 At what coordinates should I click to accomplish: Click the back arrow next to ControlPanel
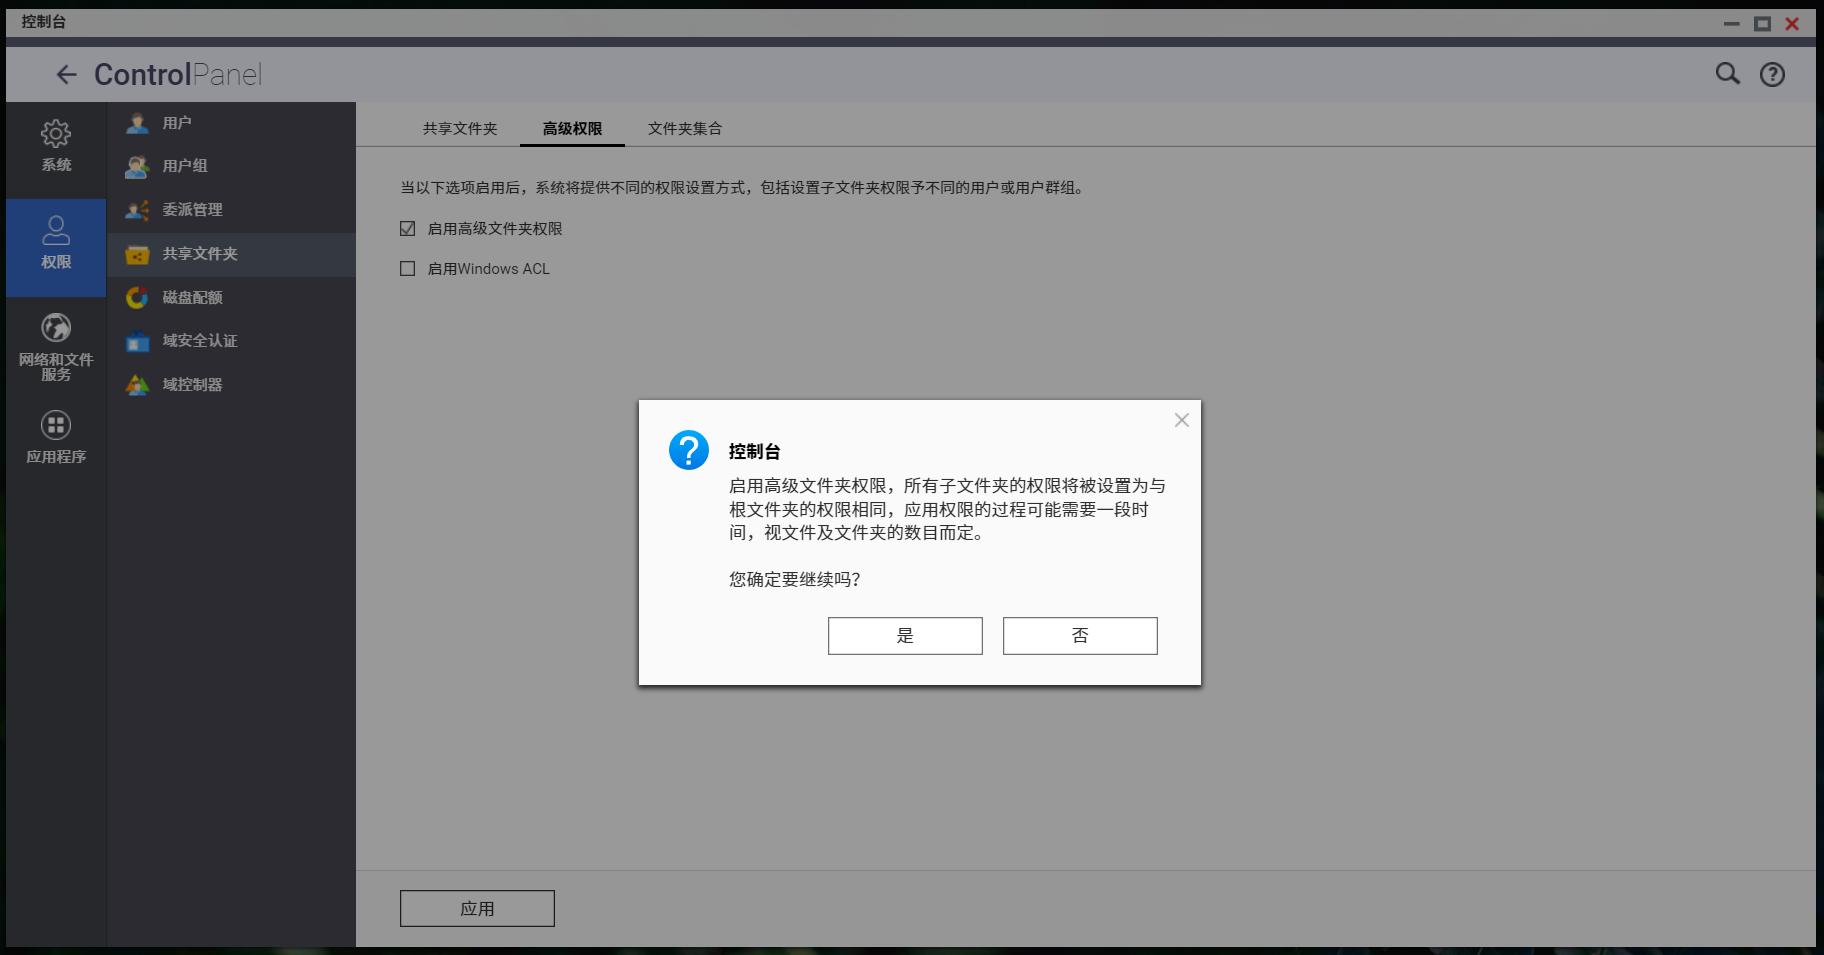pos(66,74)
